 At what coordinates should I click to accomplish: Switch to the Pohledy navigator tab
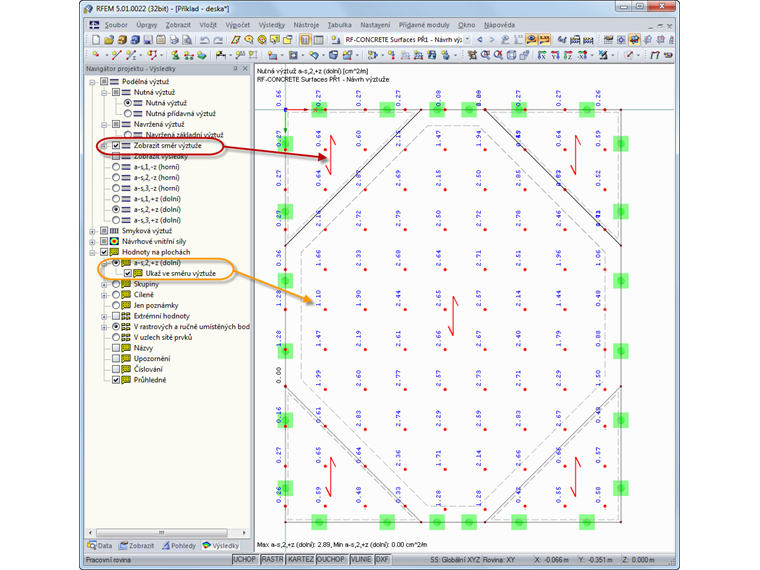(179, 545)
